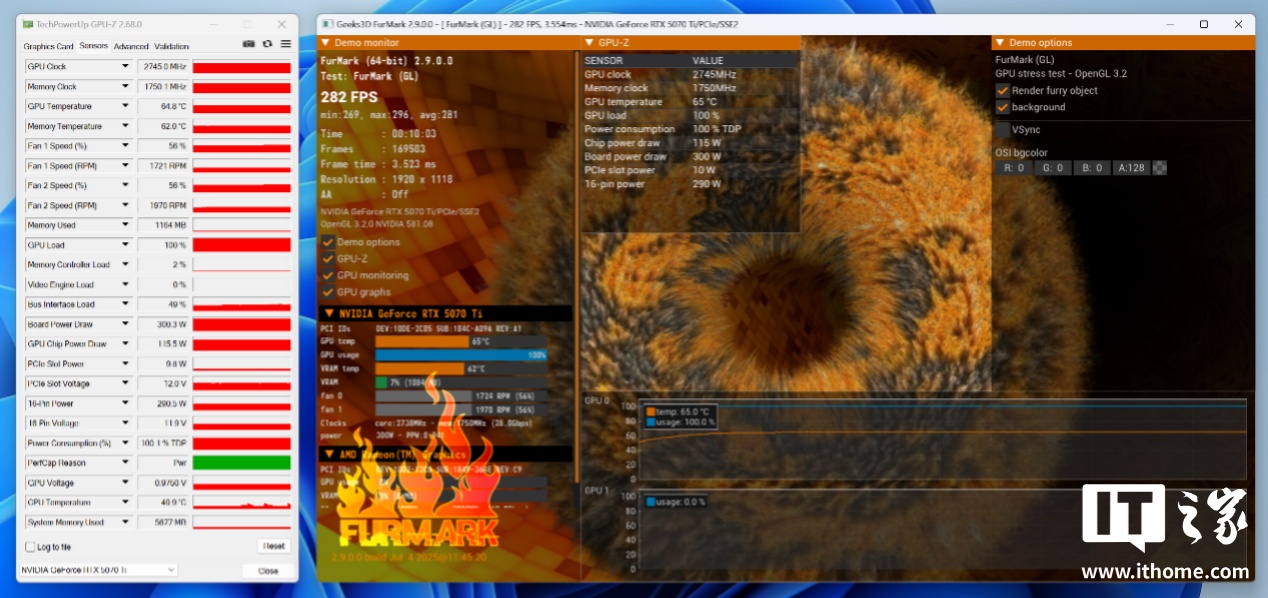Enable the VSync checkbox

coord(1002,129)
